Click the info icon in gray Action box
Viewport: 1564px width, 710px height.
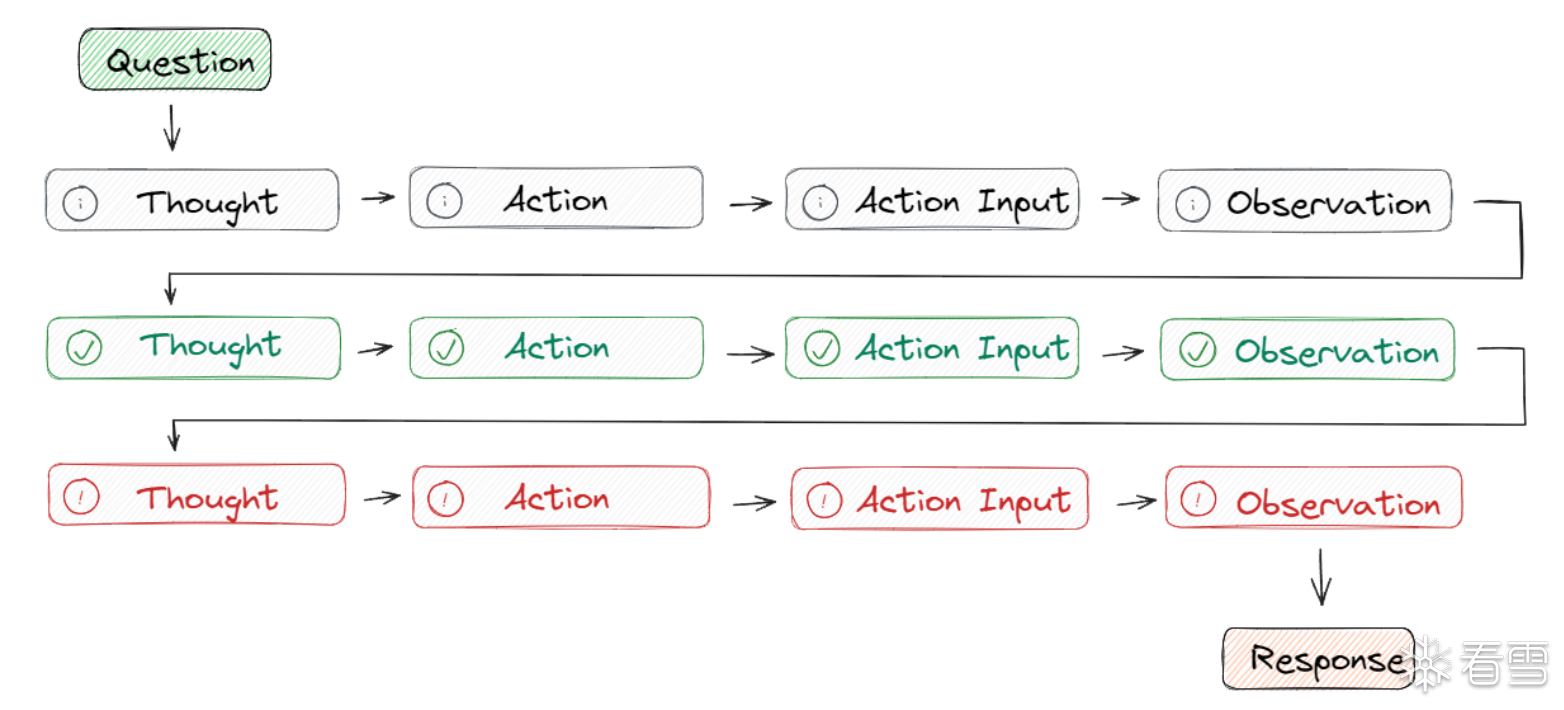click(443, 202)
